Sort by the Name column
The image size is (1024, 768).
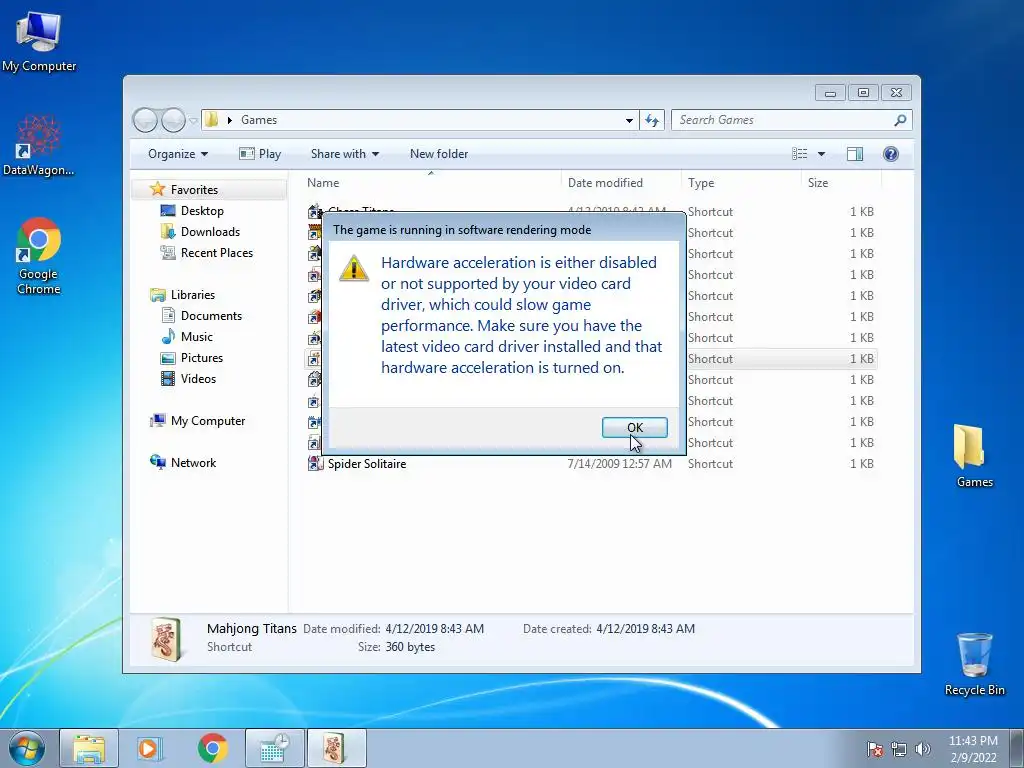[431, 183]
